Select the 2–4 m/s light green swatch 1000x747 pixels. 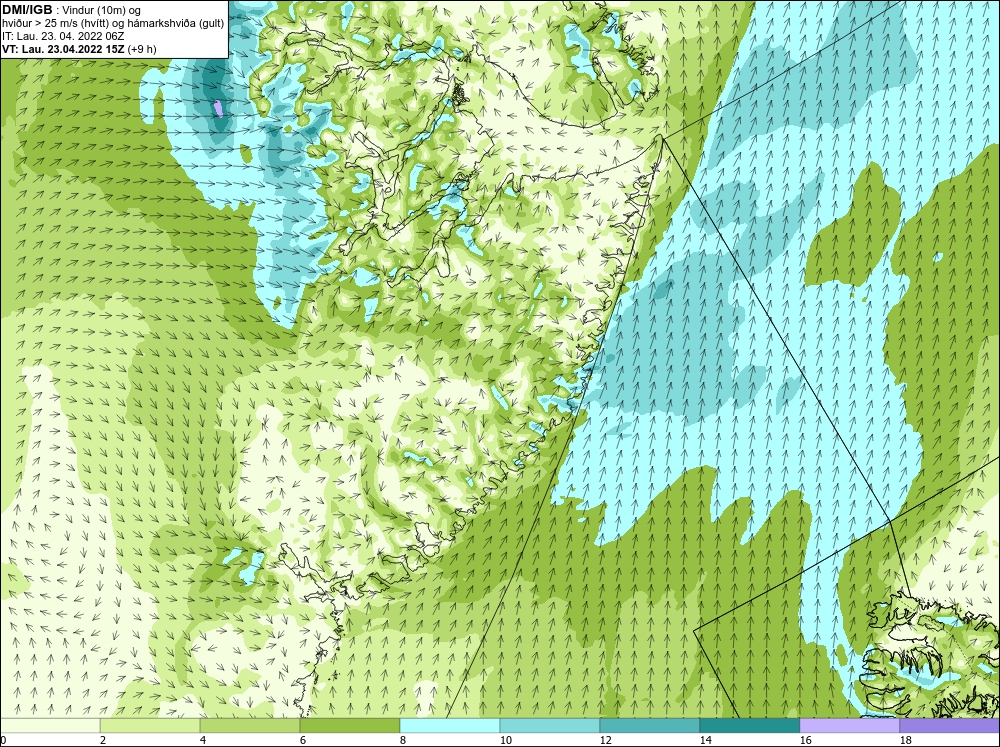(150, 726)
